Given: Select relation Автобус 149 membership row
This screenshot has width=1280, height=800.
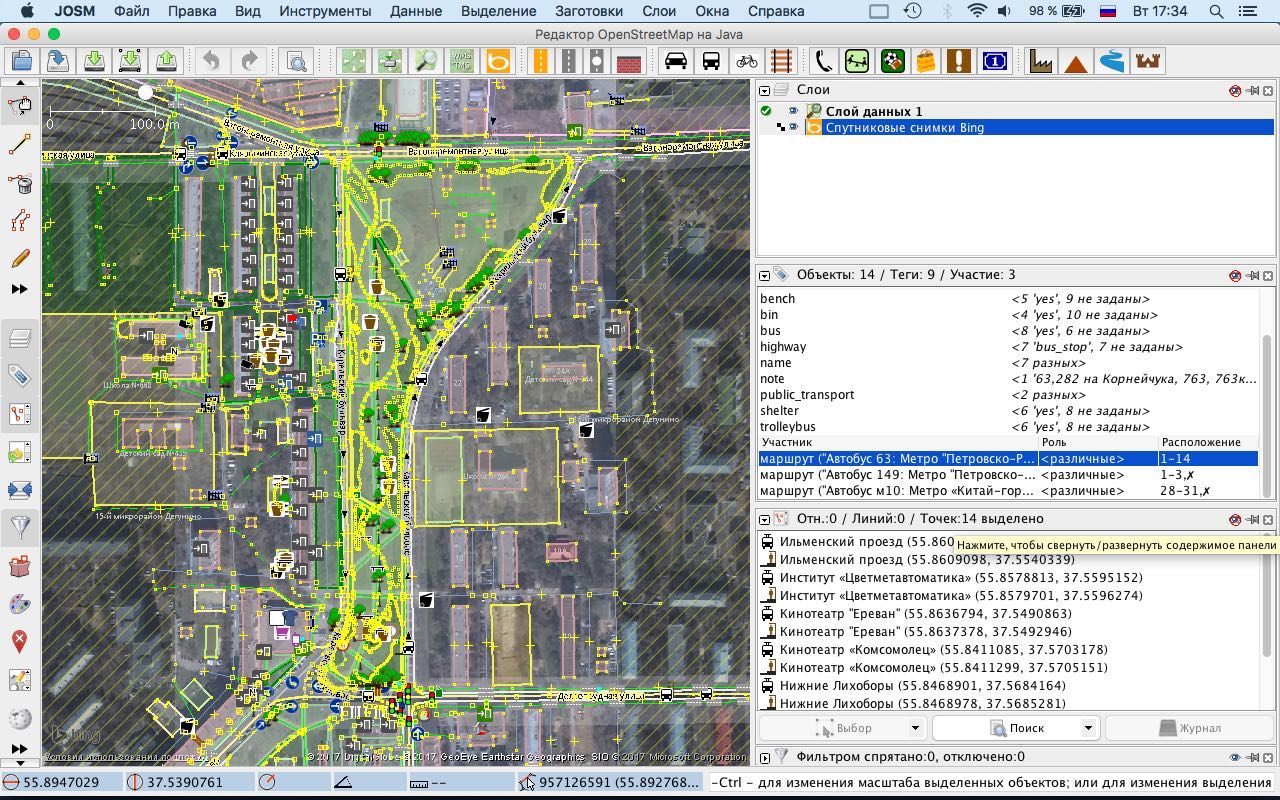Looking at the screenshot, I should click(1008, 475).
